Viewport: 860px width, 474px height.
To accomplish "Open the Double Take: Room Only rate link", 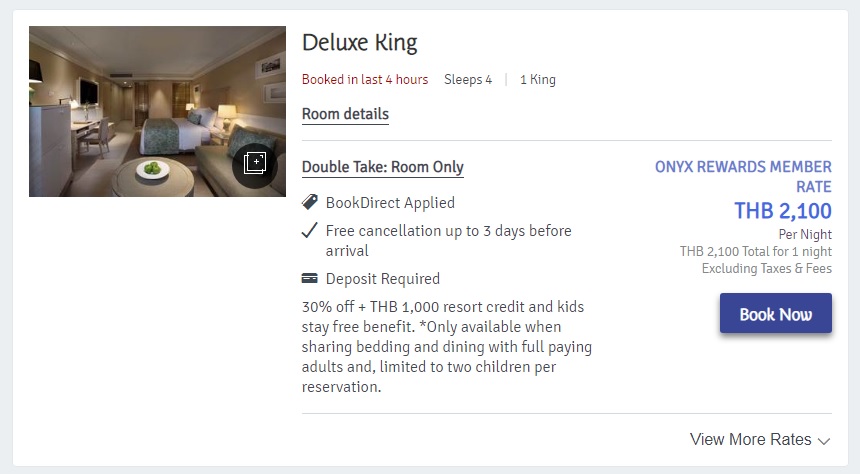I will (383, 167).
